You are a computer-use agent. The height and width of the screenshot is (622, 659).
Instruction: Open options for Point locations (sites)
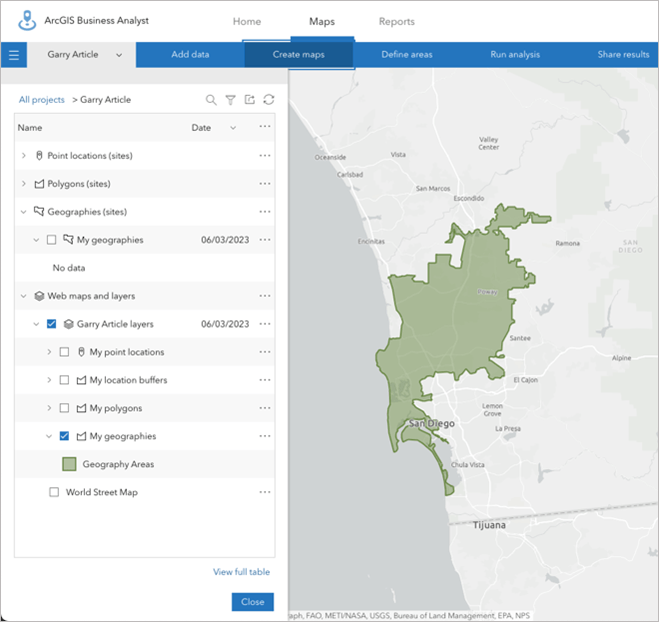[x=265, y=156]
